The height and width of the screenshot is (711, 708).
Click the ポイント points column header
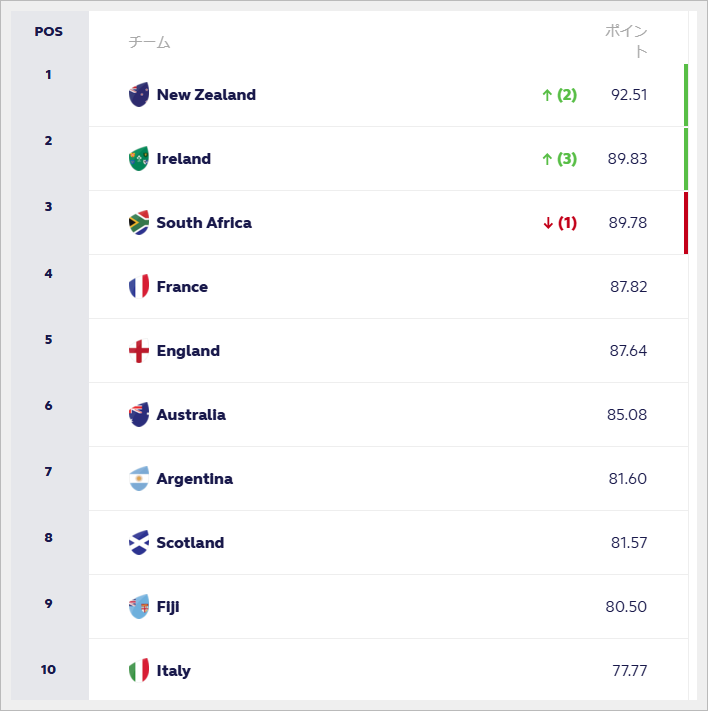tap(627, 41)
